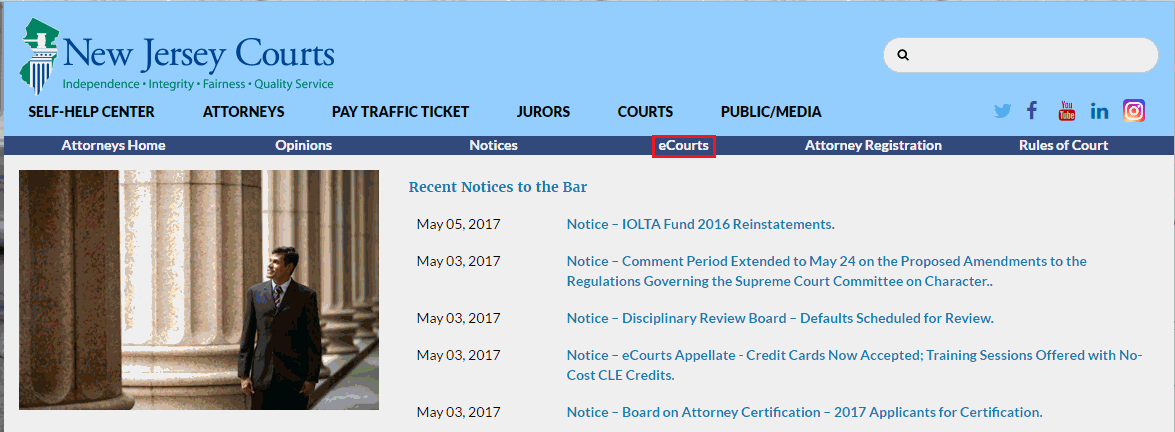Select the Courts menu item
This screenshot has width=1175, height=432.
(645, 112)
